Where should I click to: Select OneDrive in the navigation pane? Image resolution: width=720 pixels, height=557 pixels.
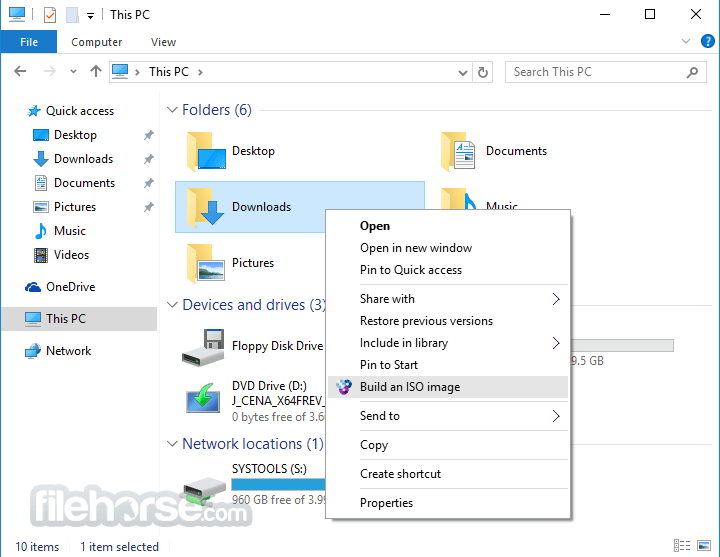tap(60, 287)
